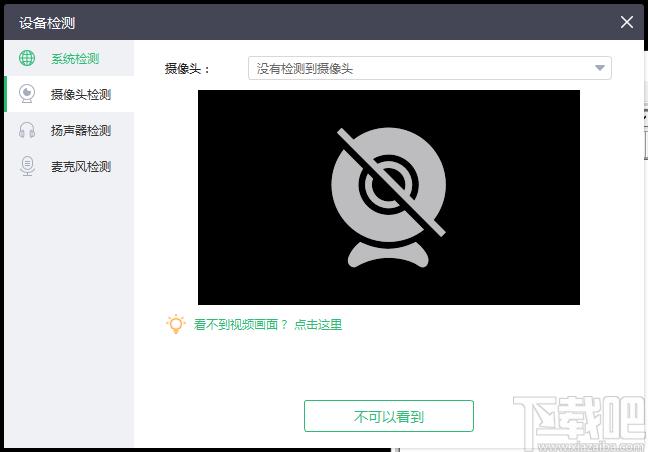The width and height of the screenshot is (648, 452).
Task: Click the 不可以看到 button
Action: click(x=388, y=416)
